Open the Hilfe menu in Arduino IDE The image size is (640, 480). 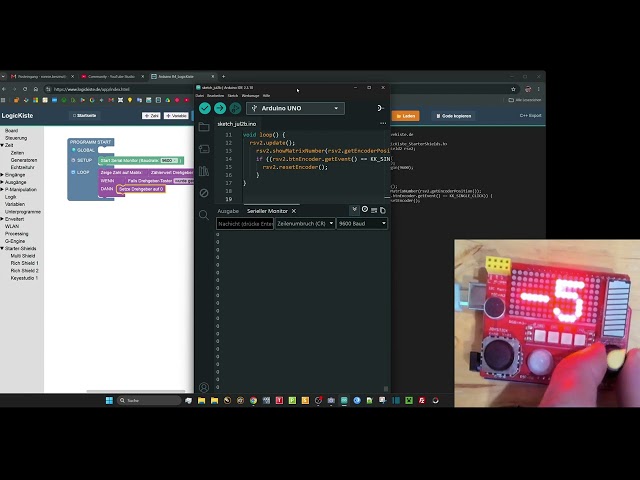tap(266, 96)
